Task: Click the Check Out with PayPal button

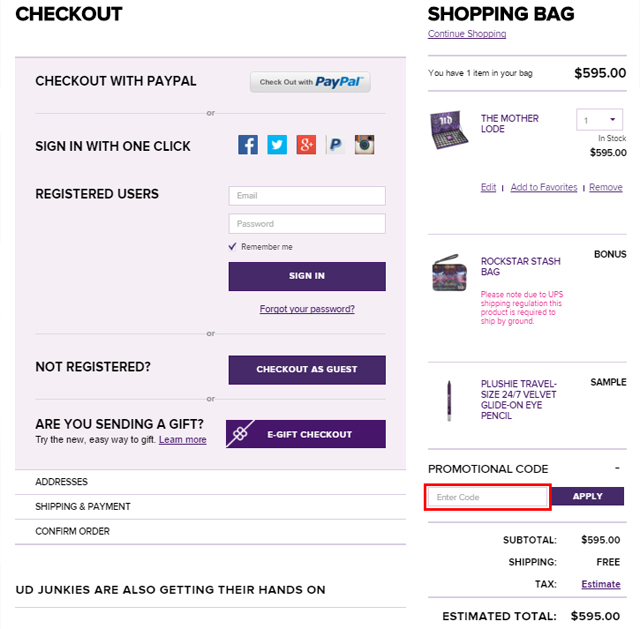Action: coord(310,82)
